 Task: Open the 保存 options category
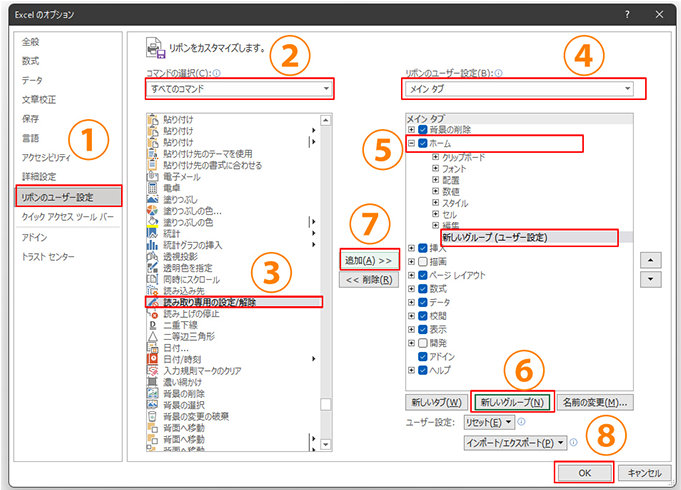(30, 119)
